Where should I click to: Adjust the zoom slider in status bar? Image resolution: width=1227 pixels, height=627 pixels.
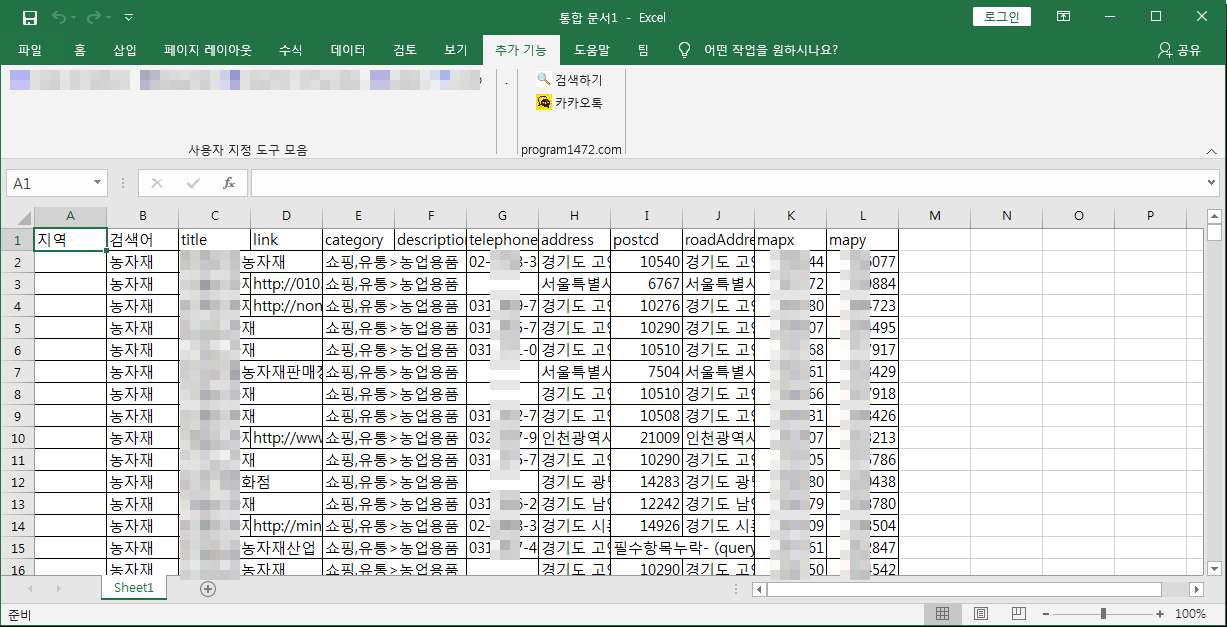click(1103, 613)
